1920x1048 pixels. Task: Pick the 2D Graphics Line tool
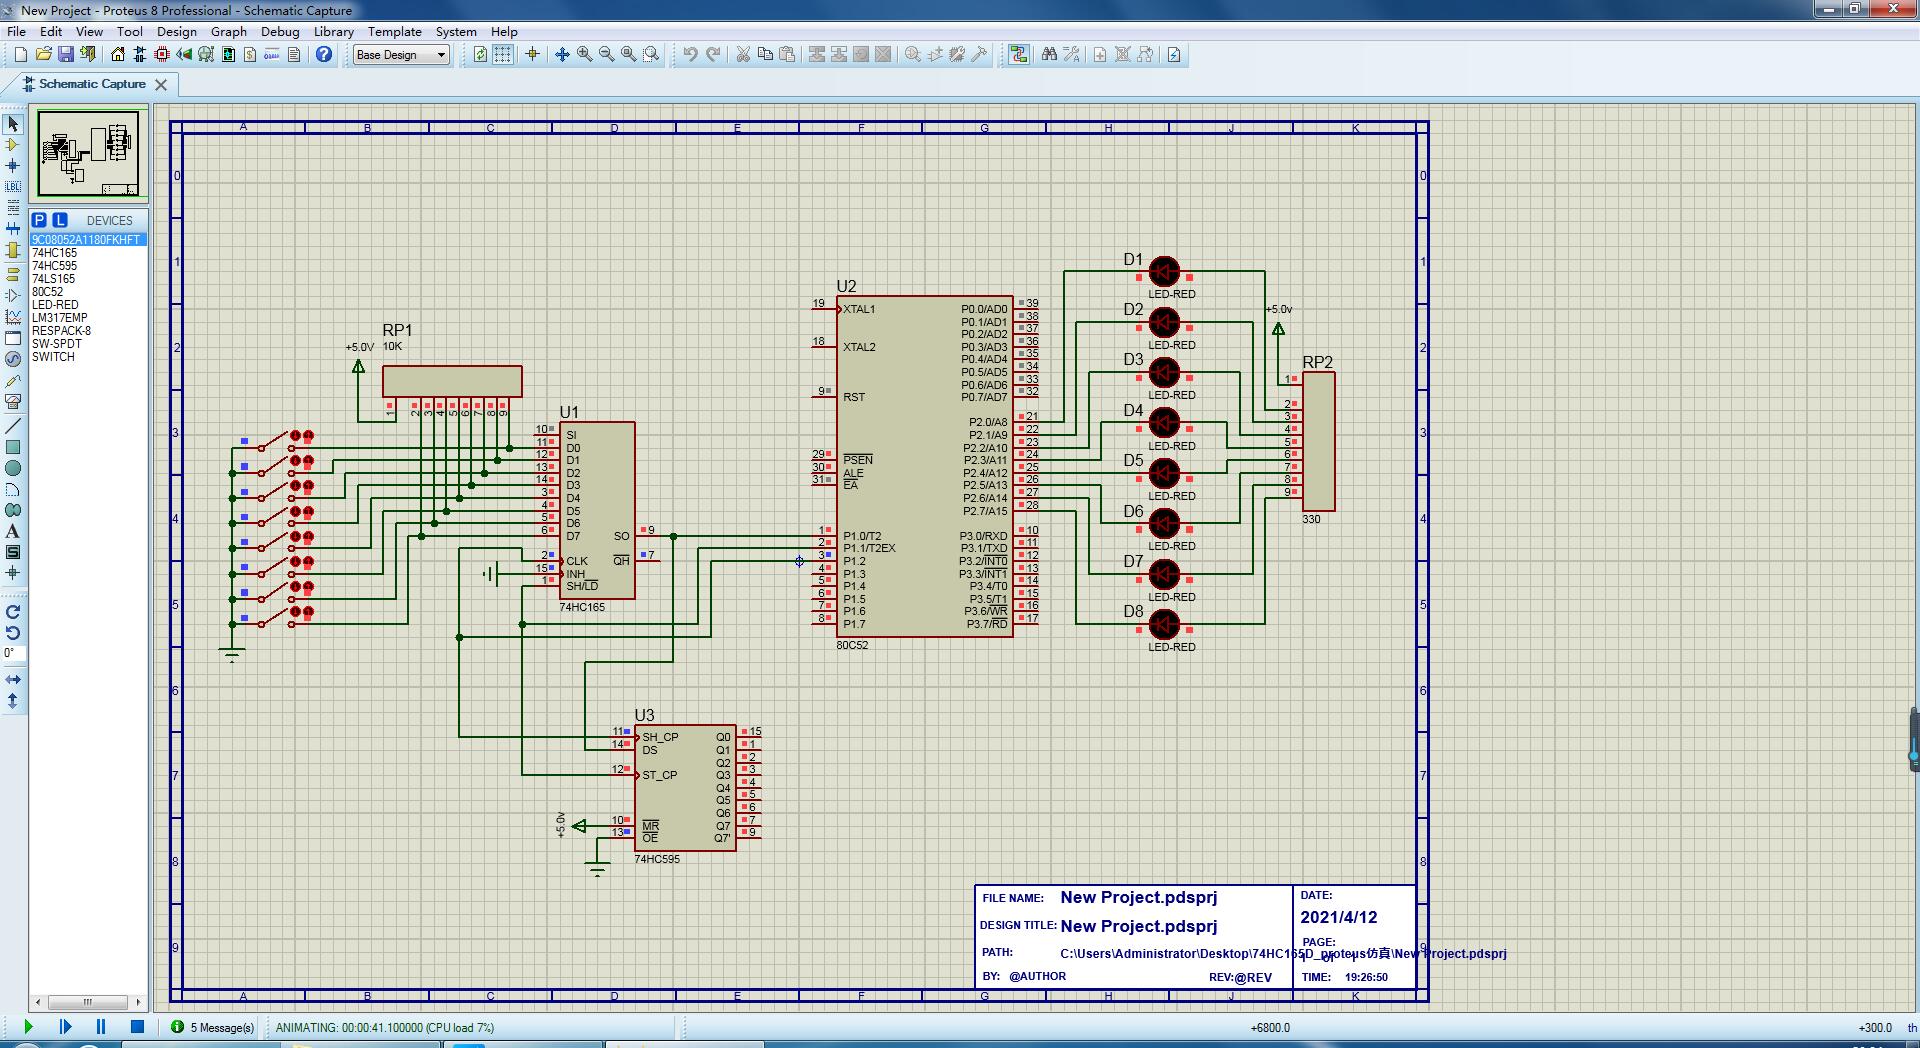tap(13, 426)
